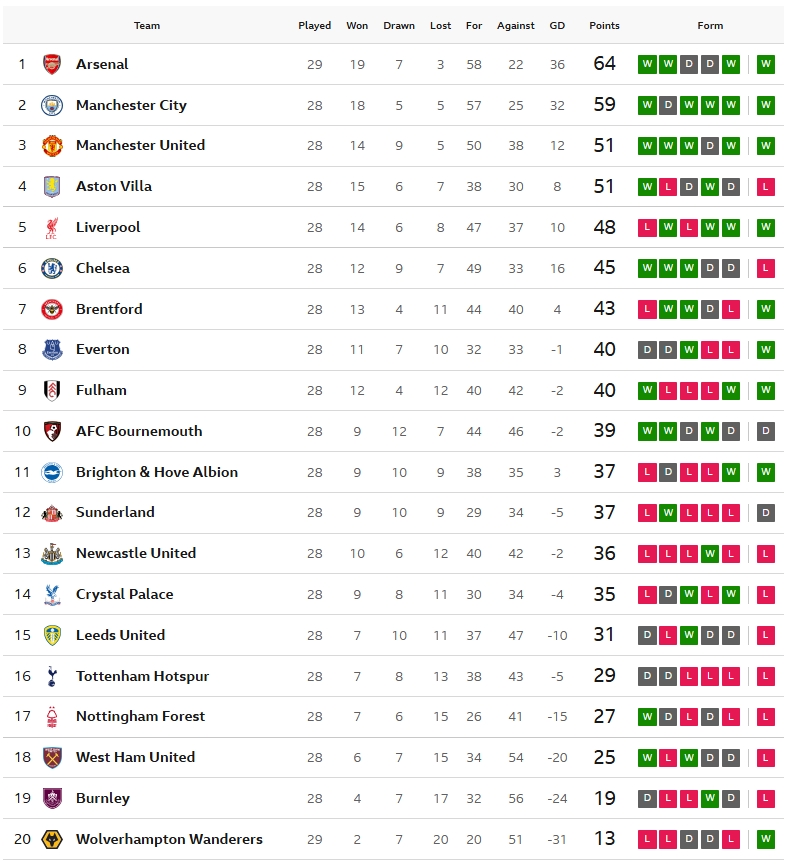Screen dimensions: 788x864
Task: Open the Nottingham Forest team link
Action: tap(140, 716)
